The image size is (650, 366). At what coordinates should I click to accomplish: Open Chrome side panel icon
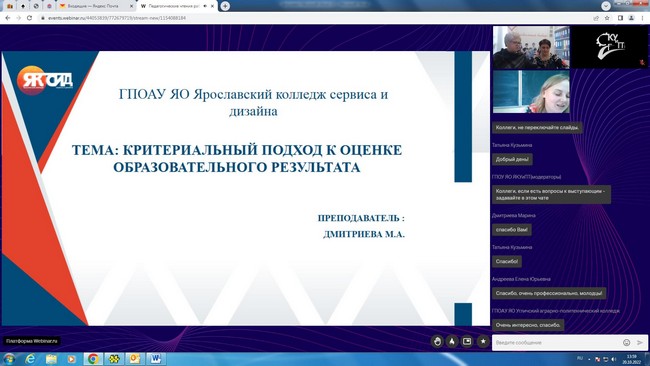tap(621, 18)
